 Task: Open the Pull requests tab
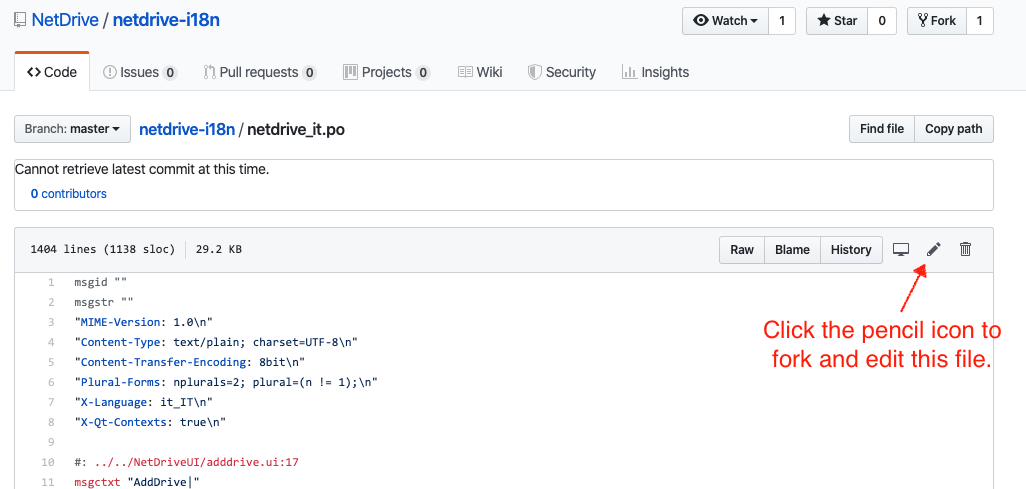click(x=260, y=72)
